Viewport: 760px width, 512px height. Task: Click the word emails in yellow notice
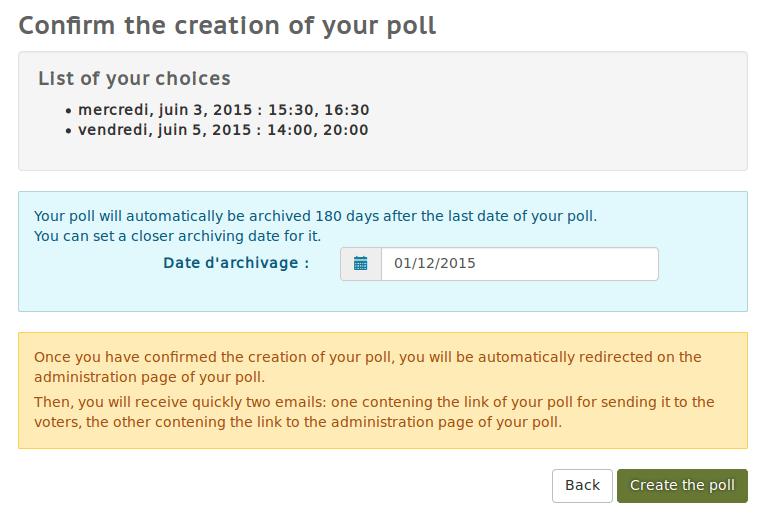pyautogui.click(x=300, y=402)
